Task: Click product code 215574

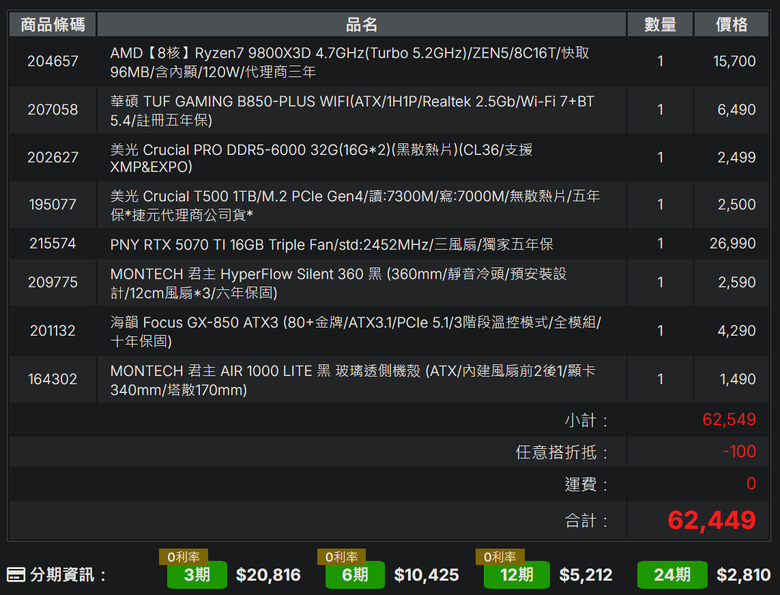Action: click(53, 243)
